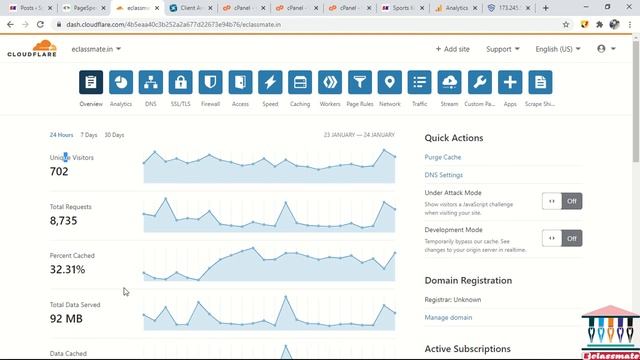Open the Workers section icon
Screen dimensions: 640x360
point(330,82)
